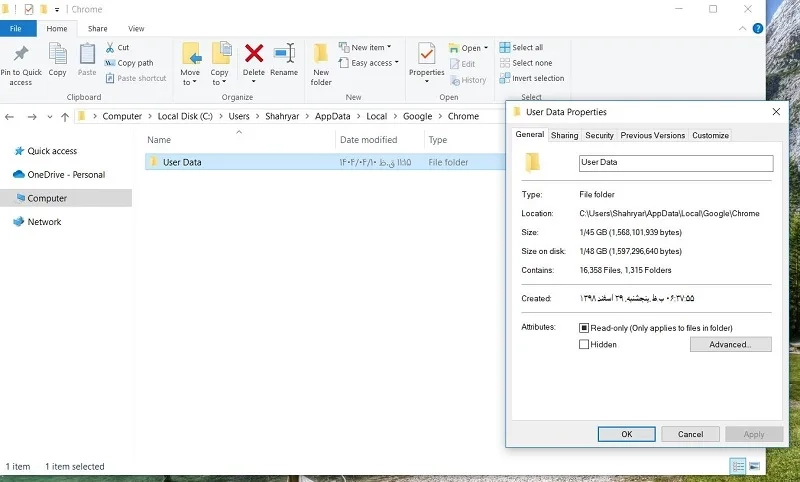800x482 pixels.
Task: Select OneDrive - Personal in sidebar
Action: click(66, 174)
